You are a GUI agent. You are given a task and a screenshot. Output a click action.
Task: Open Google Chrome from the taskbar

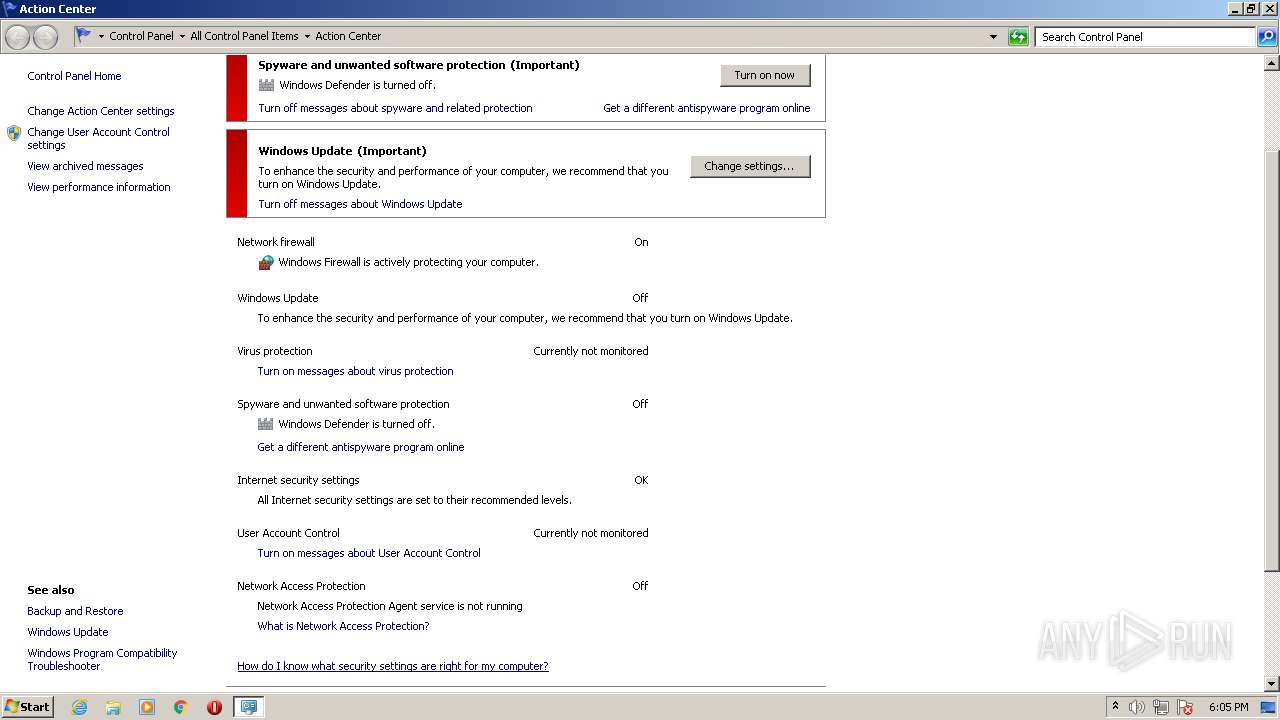coord(181,707)
